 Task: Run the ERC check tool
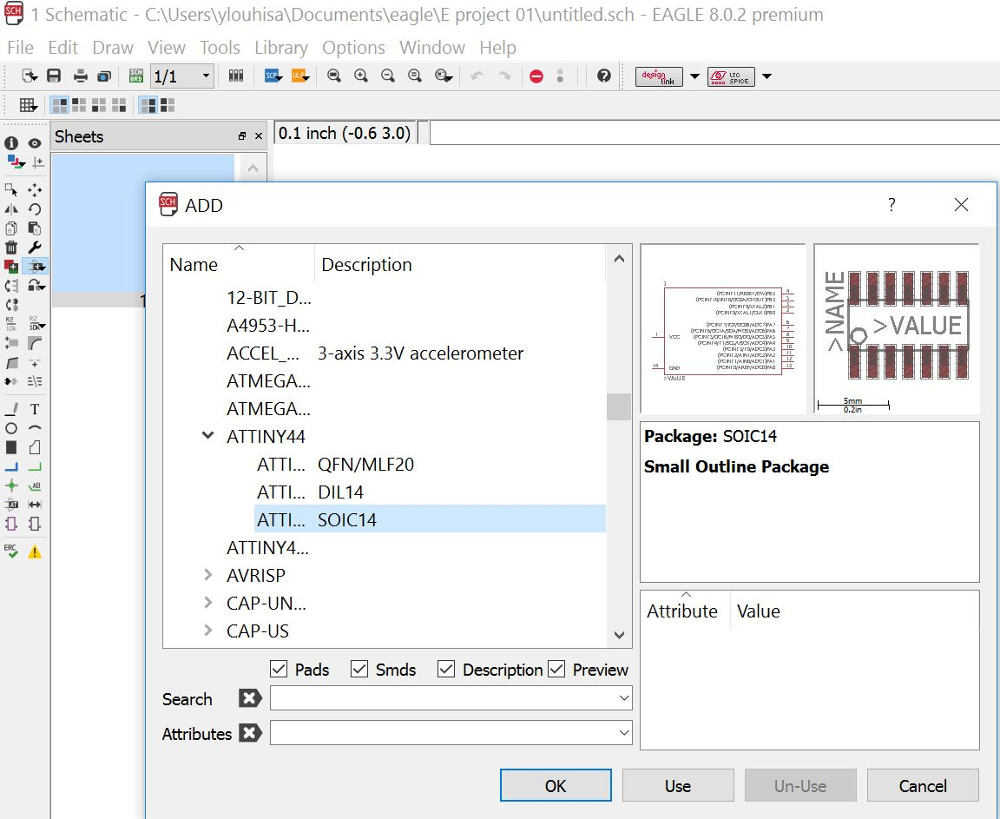11,551
